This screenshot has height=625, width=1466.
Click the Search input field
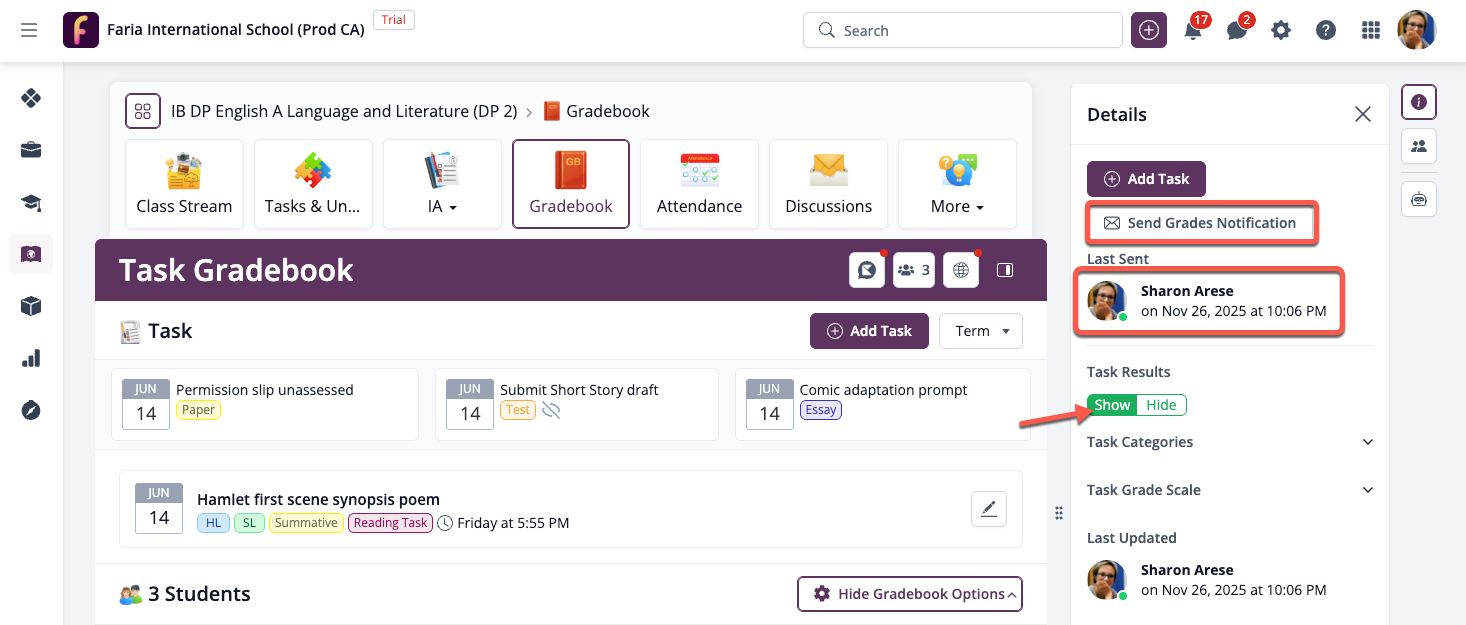coord(962,31)
